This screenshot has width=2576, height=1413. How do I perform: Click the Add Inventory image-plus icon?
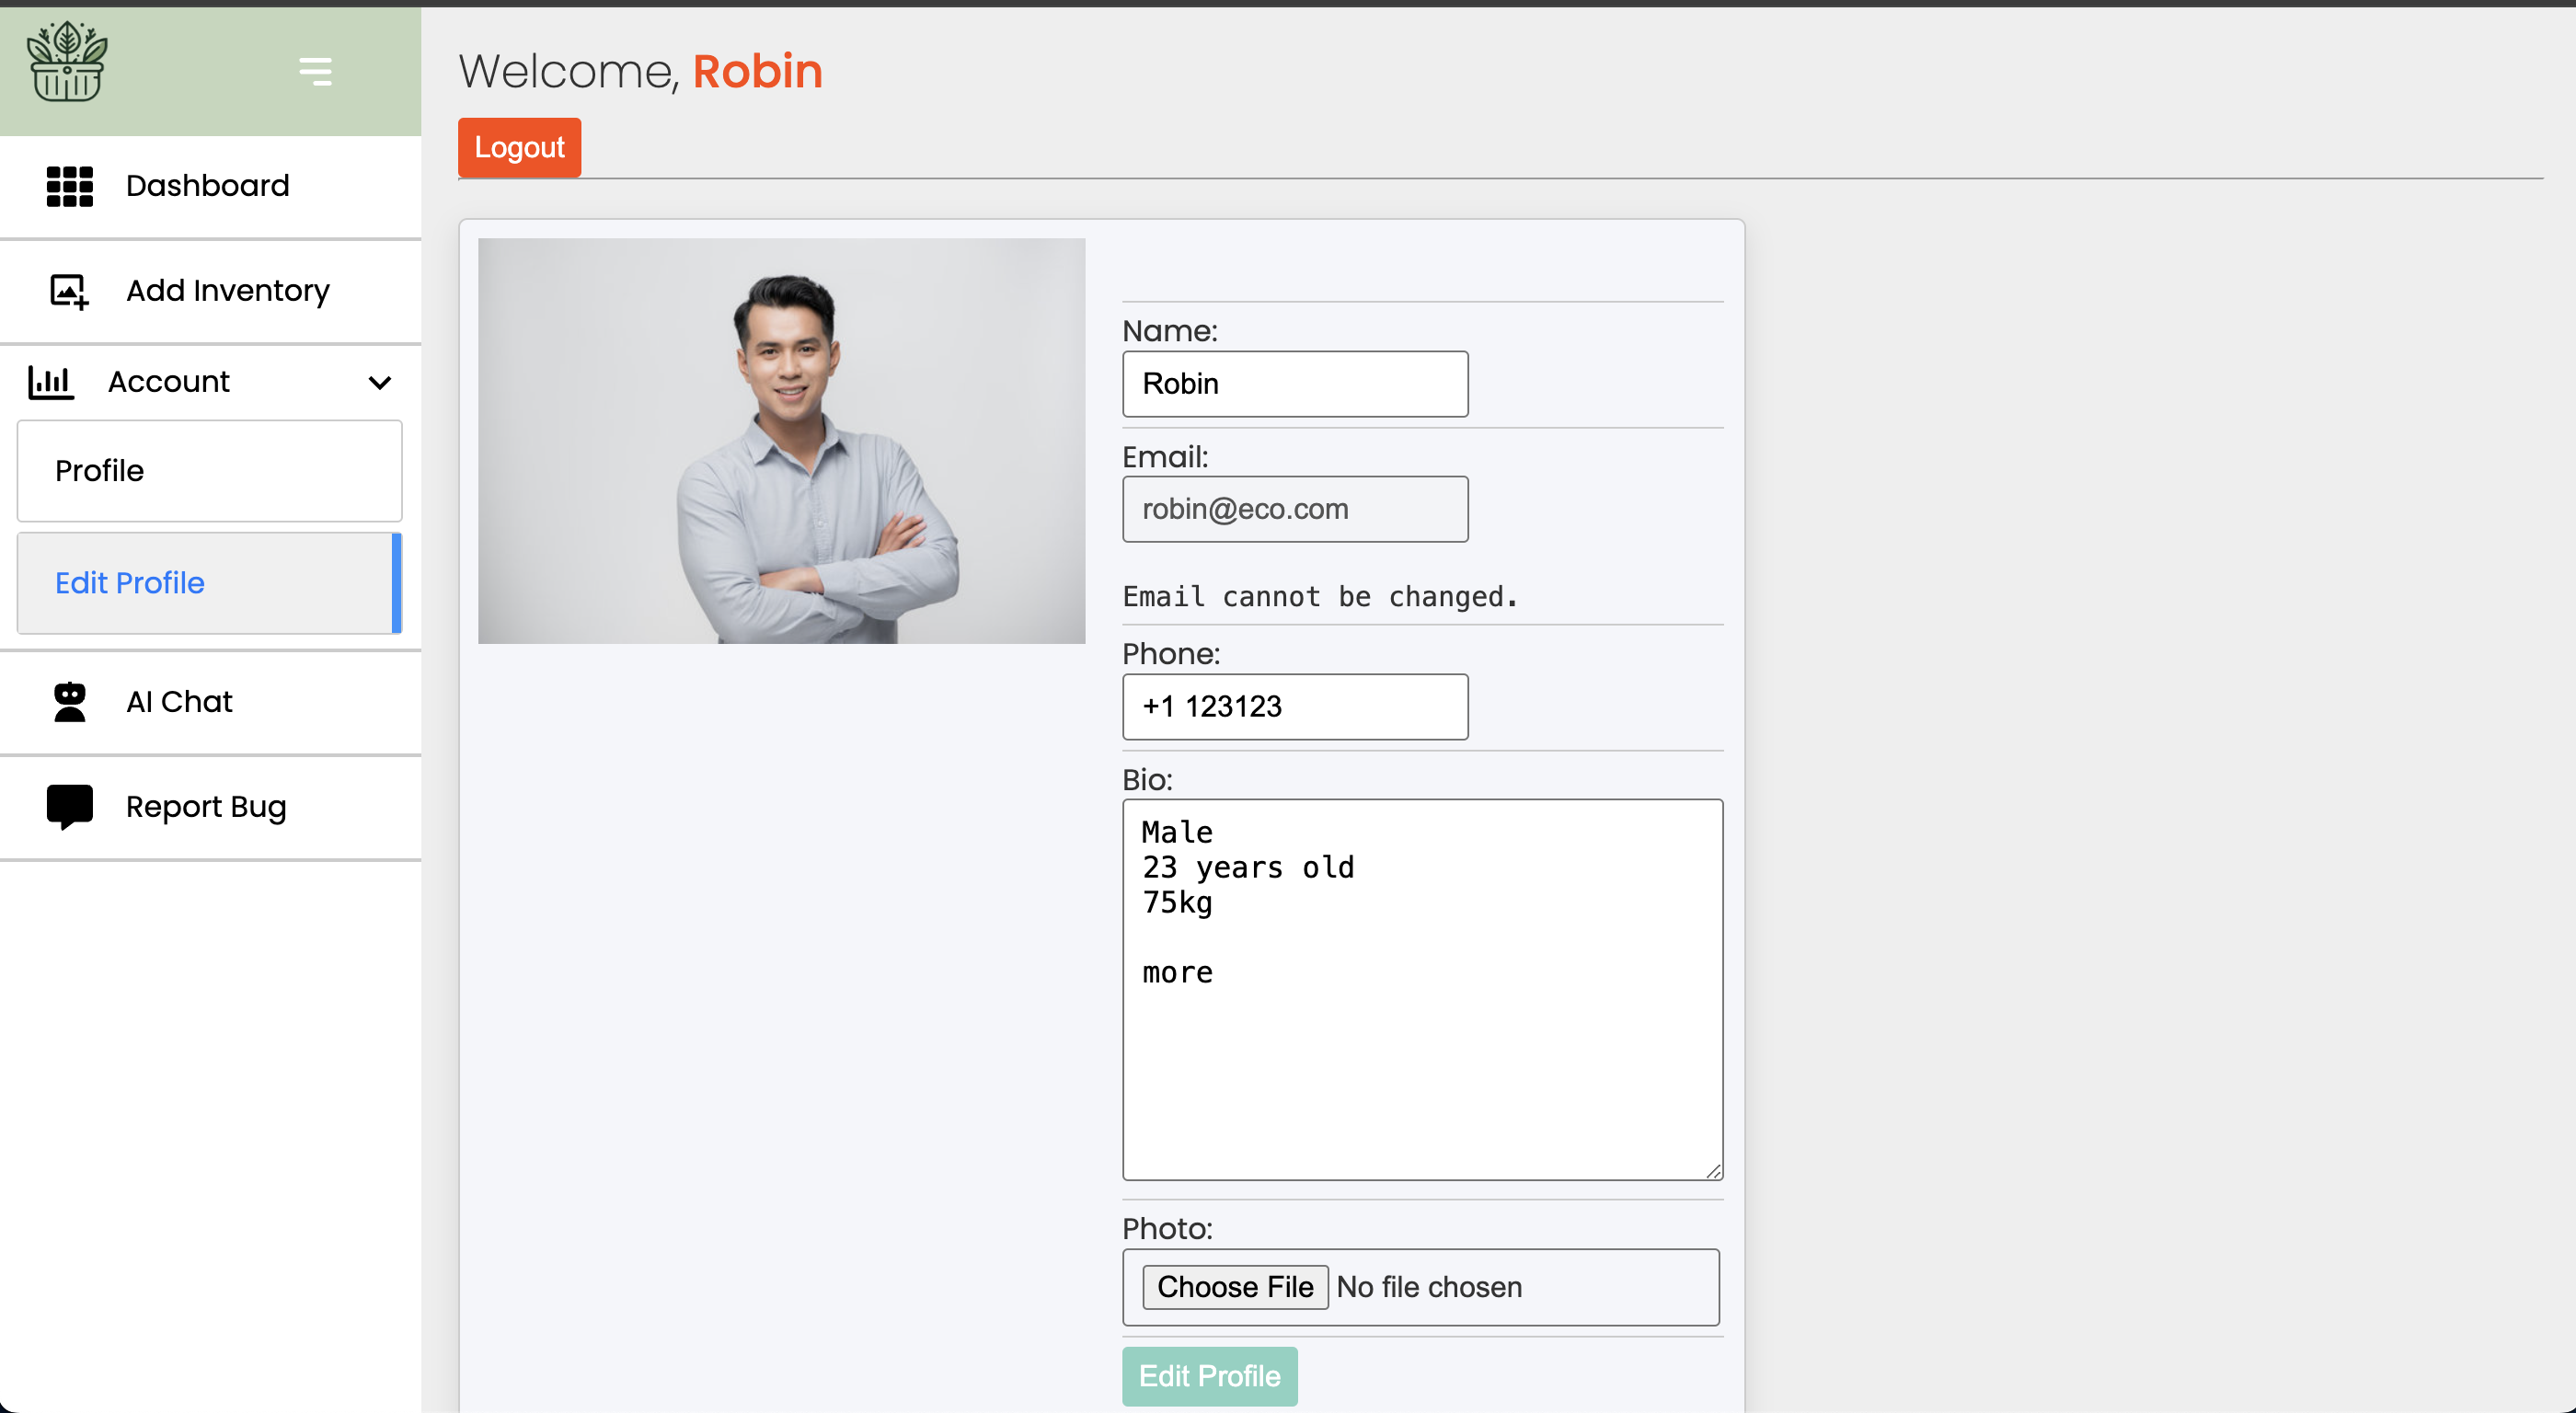(x=69, y=291)
